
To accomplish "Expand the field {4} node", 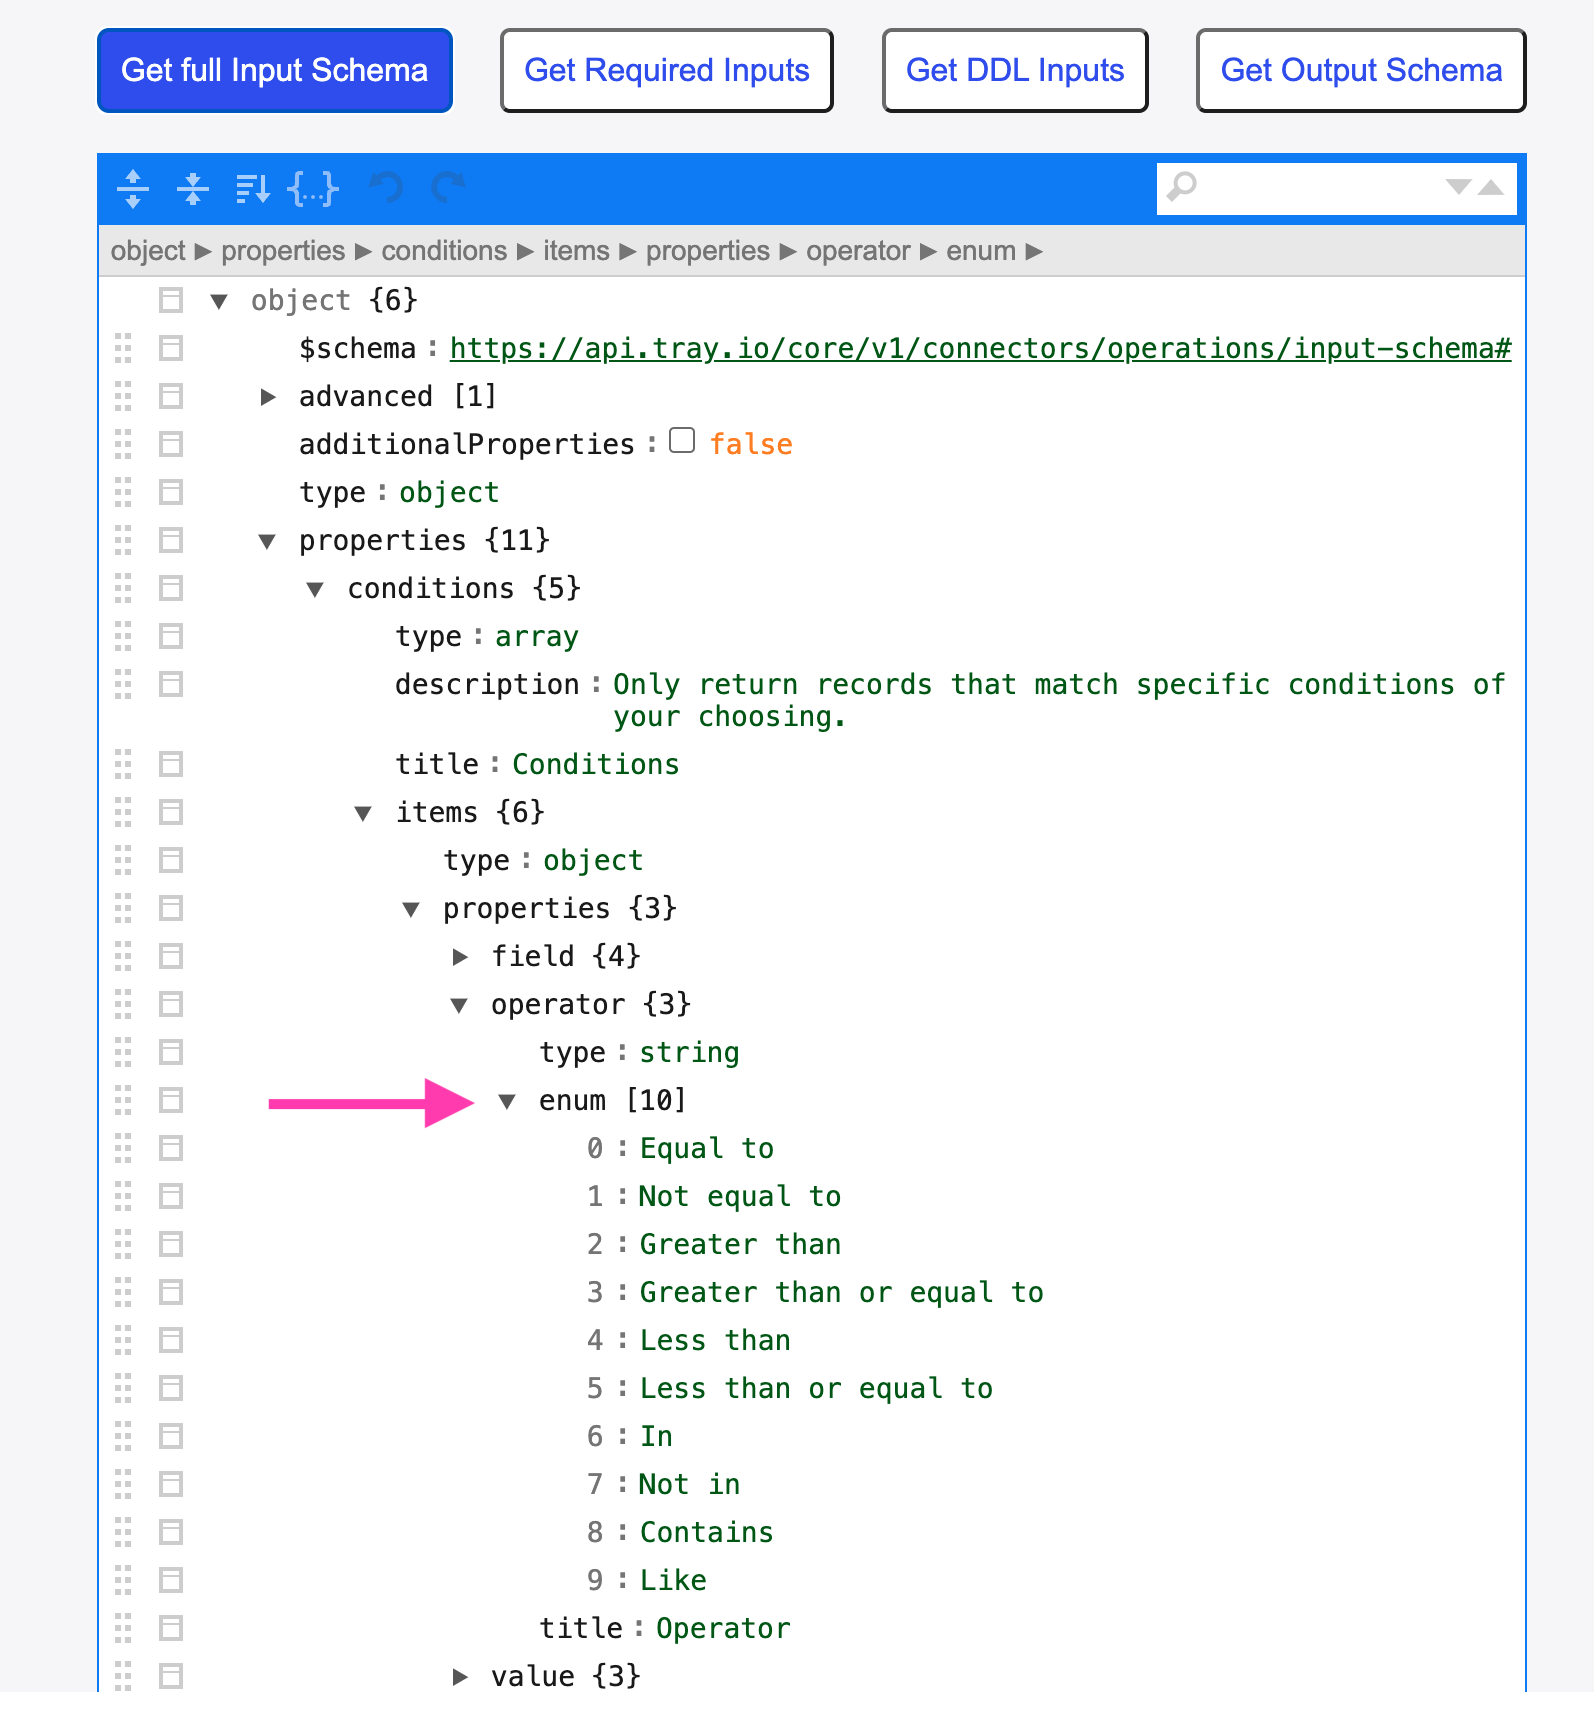I will point(459,957).
